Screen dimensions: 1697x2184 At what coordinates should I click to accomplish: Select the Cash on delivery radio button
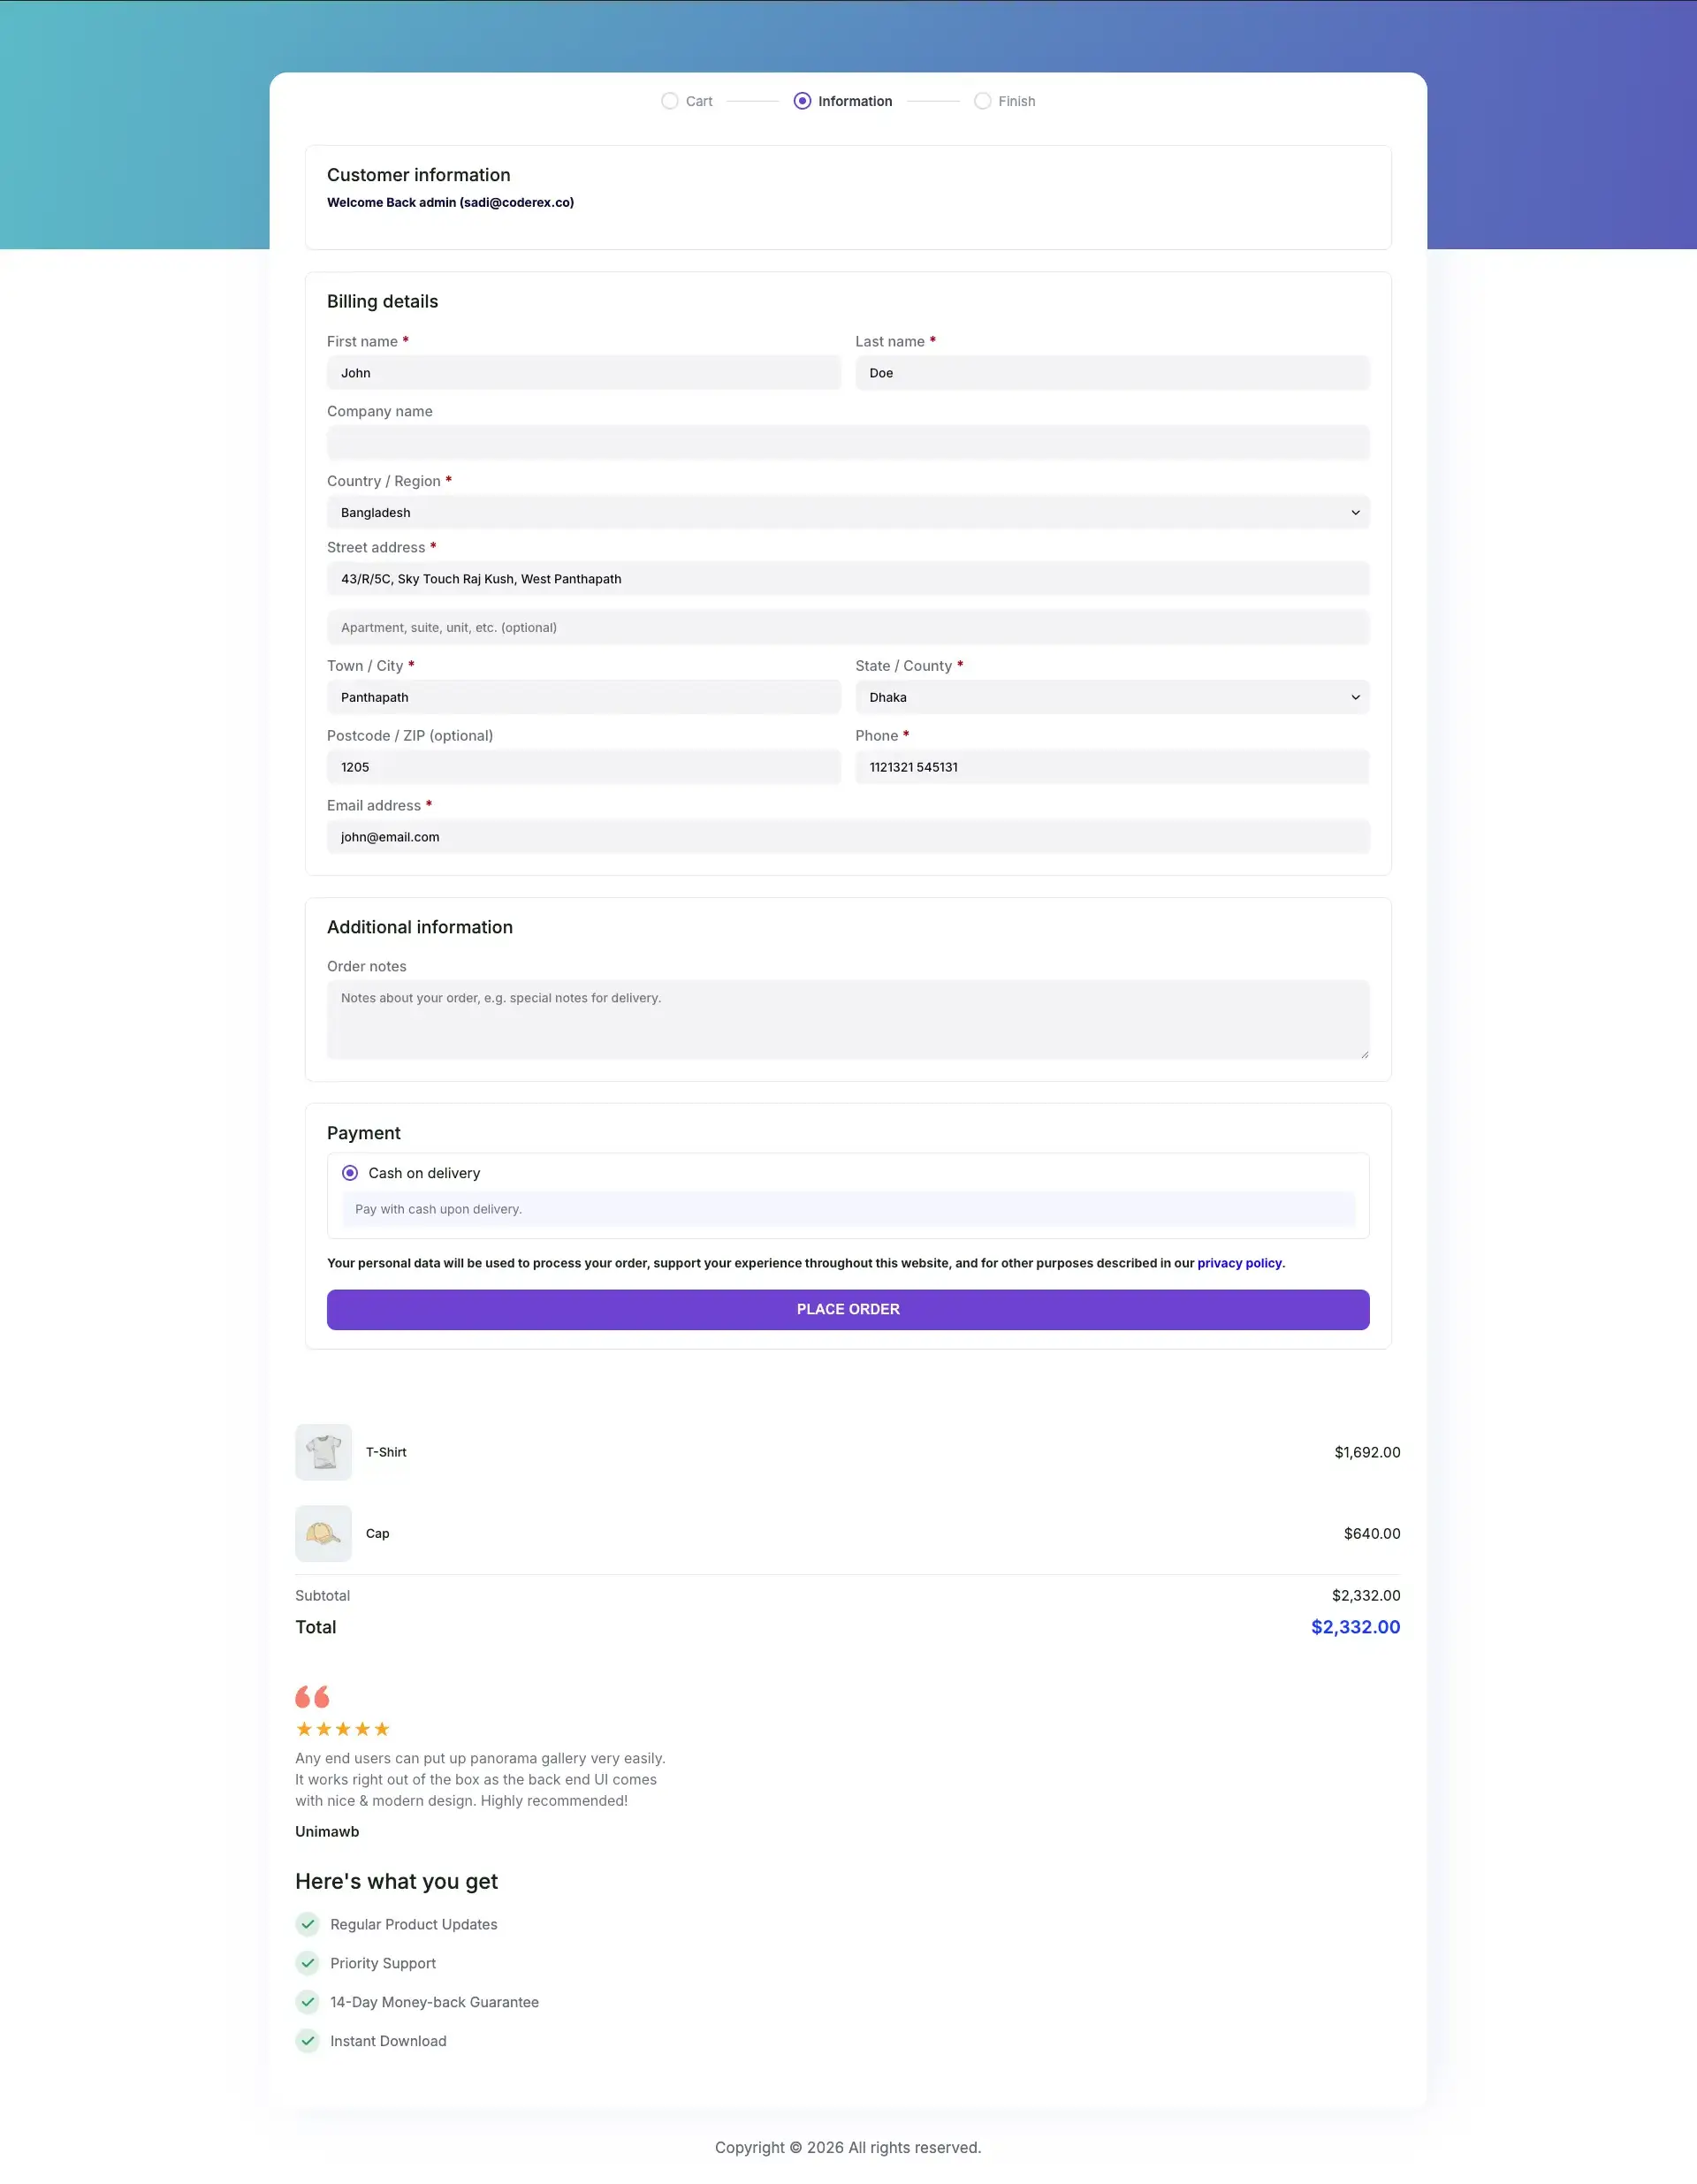coord(350,1173)
